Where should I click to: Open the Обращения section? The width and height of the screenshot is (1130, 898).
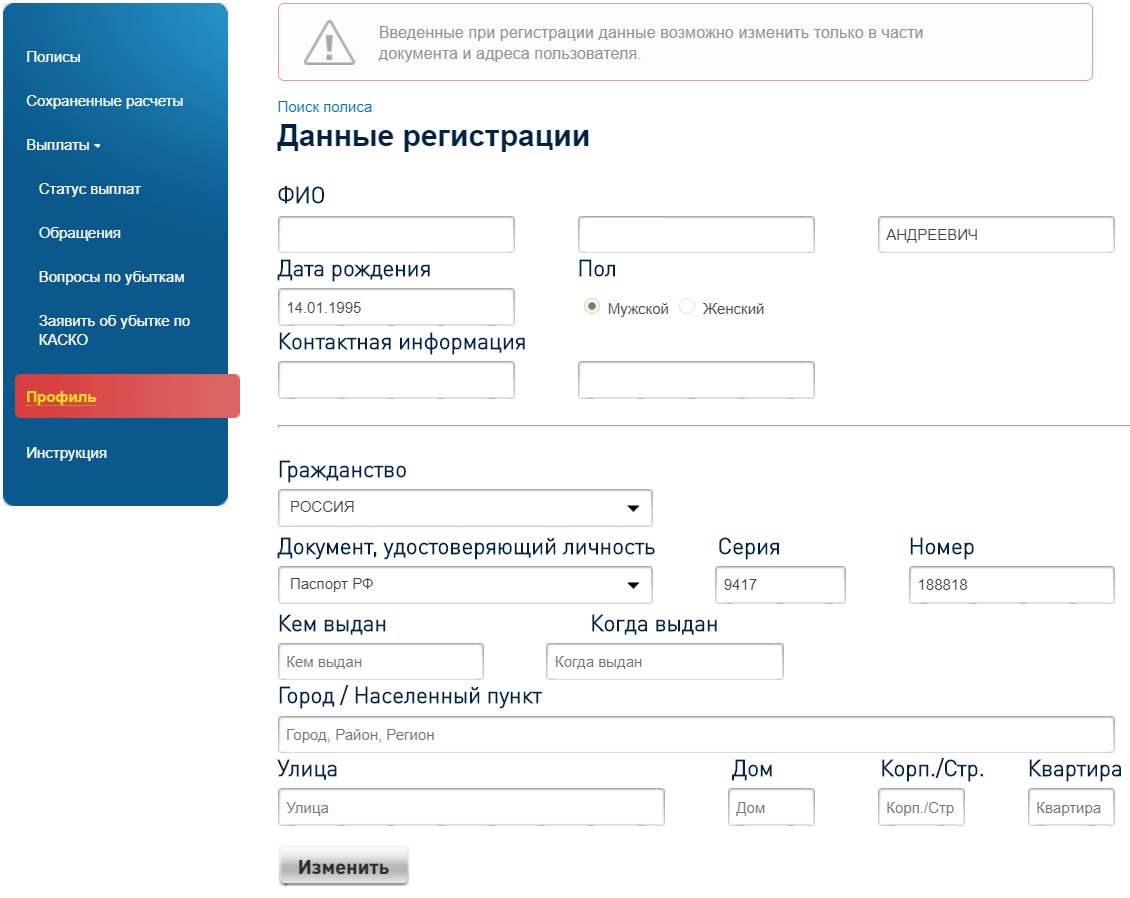tap(79, 233)
